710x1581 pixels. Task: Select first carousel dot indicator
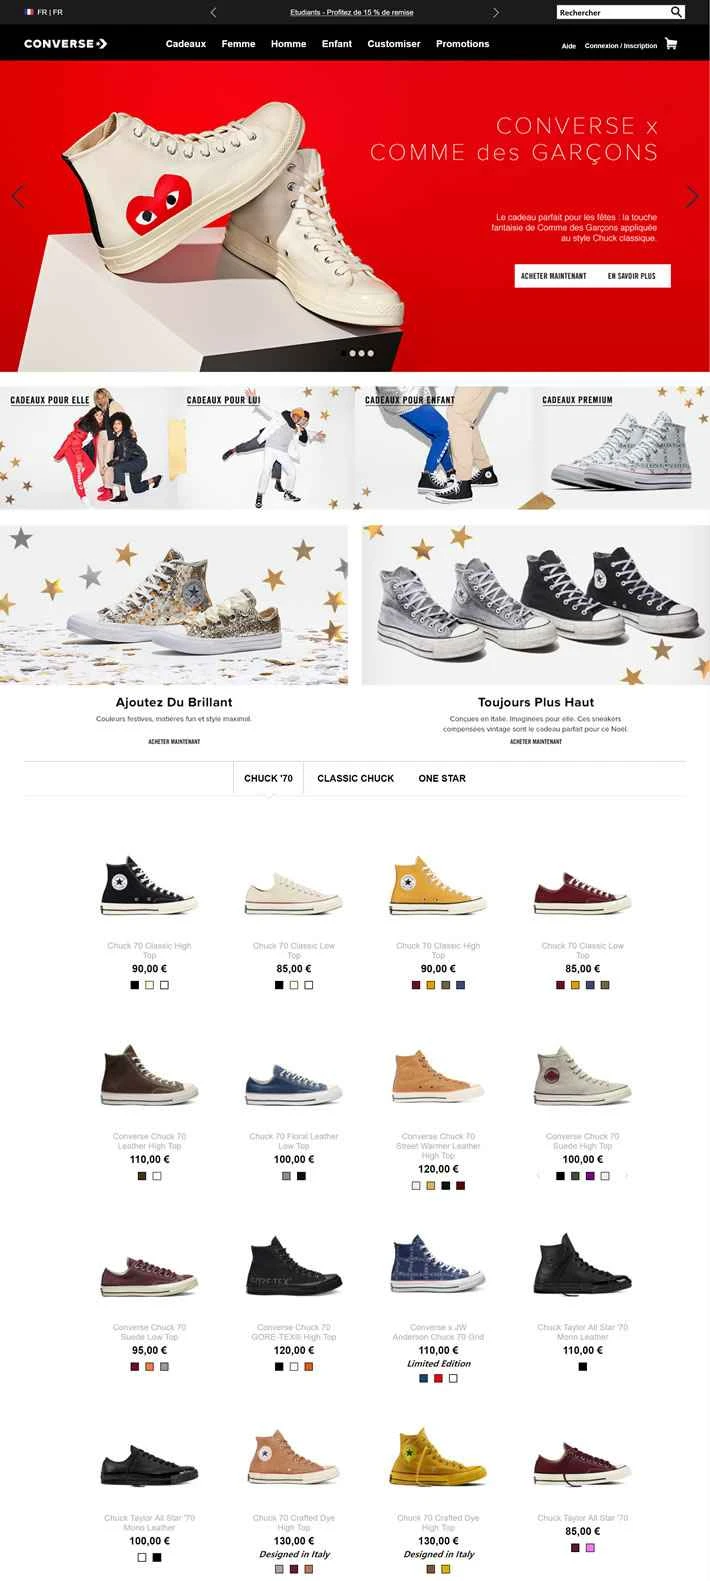tap(344, 353)
